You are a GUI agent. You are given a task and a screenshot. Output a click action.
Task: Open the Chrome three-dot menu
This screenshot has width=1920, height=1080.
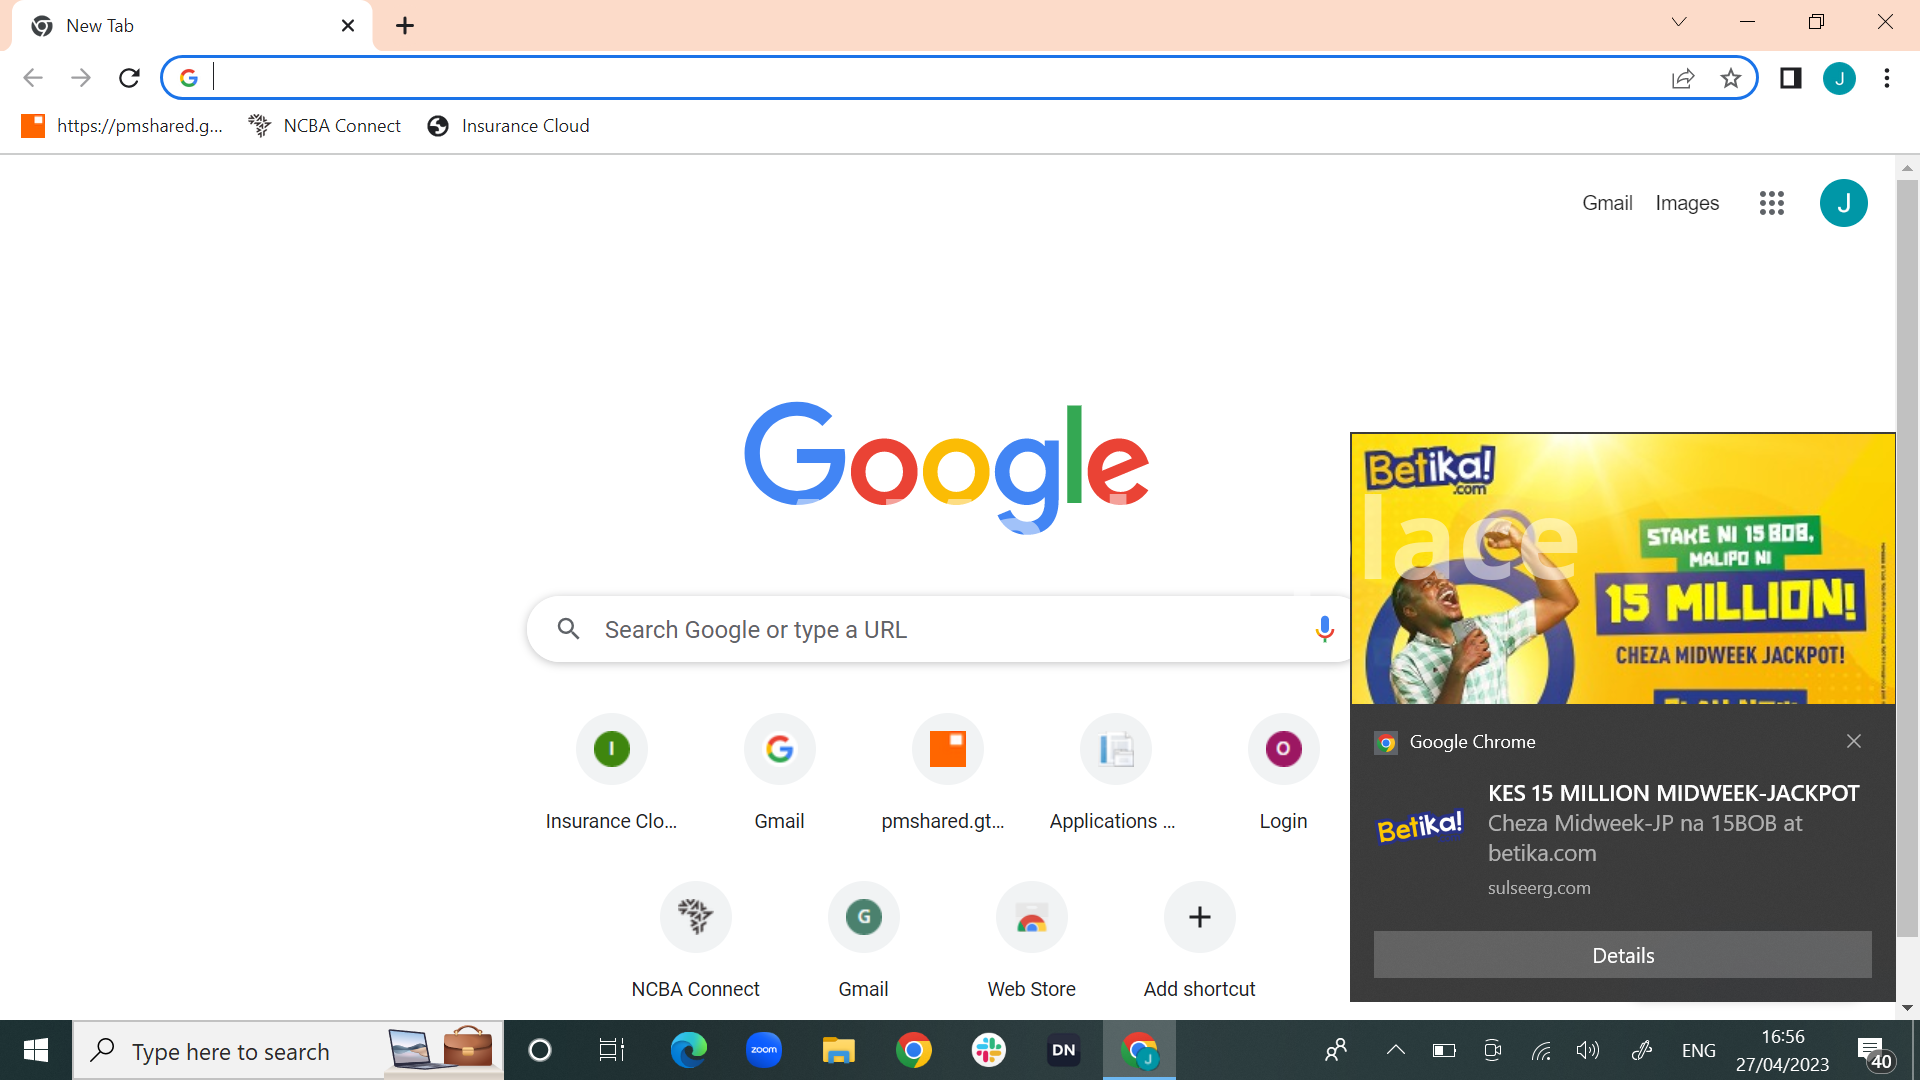1887,78
